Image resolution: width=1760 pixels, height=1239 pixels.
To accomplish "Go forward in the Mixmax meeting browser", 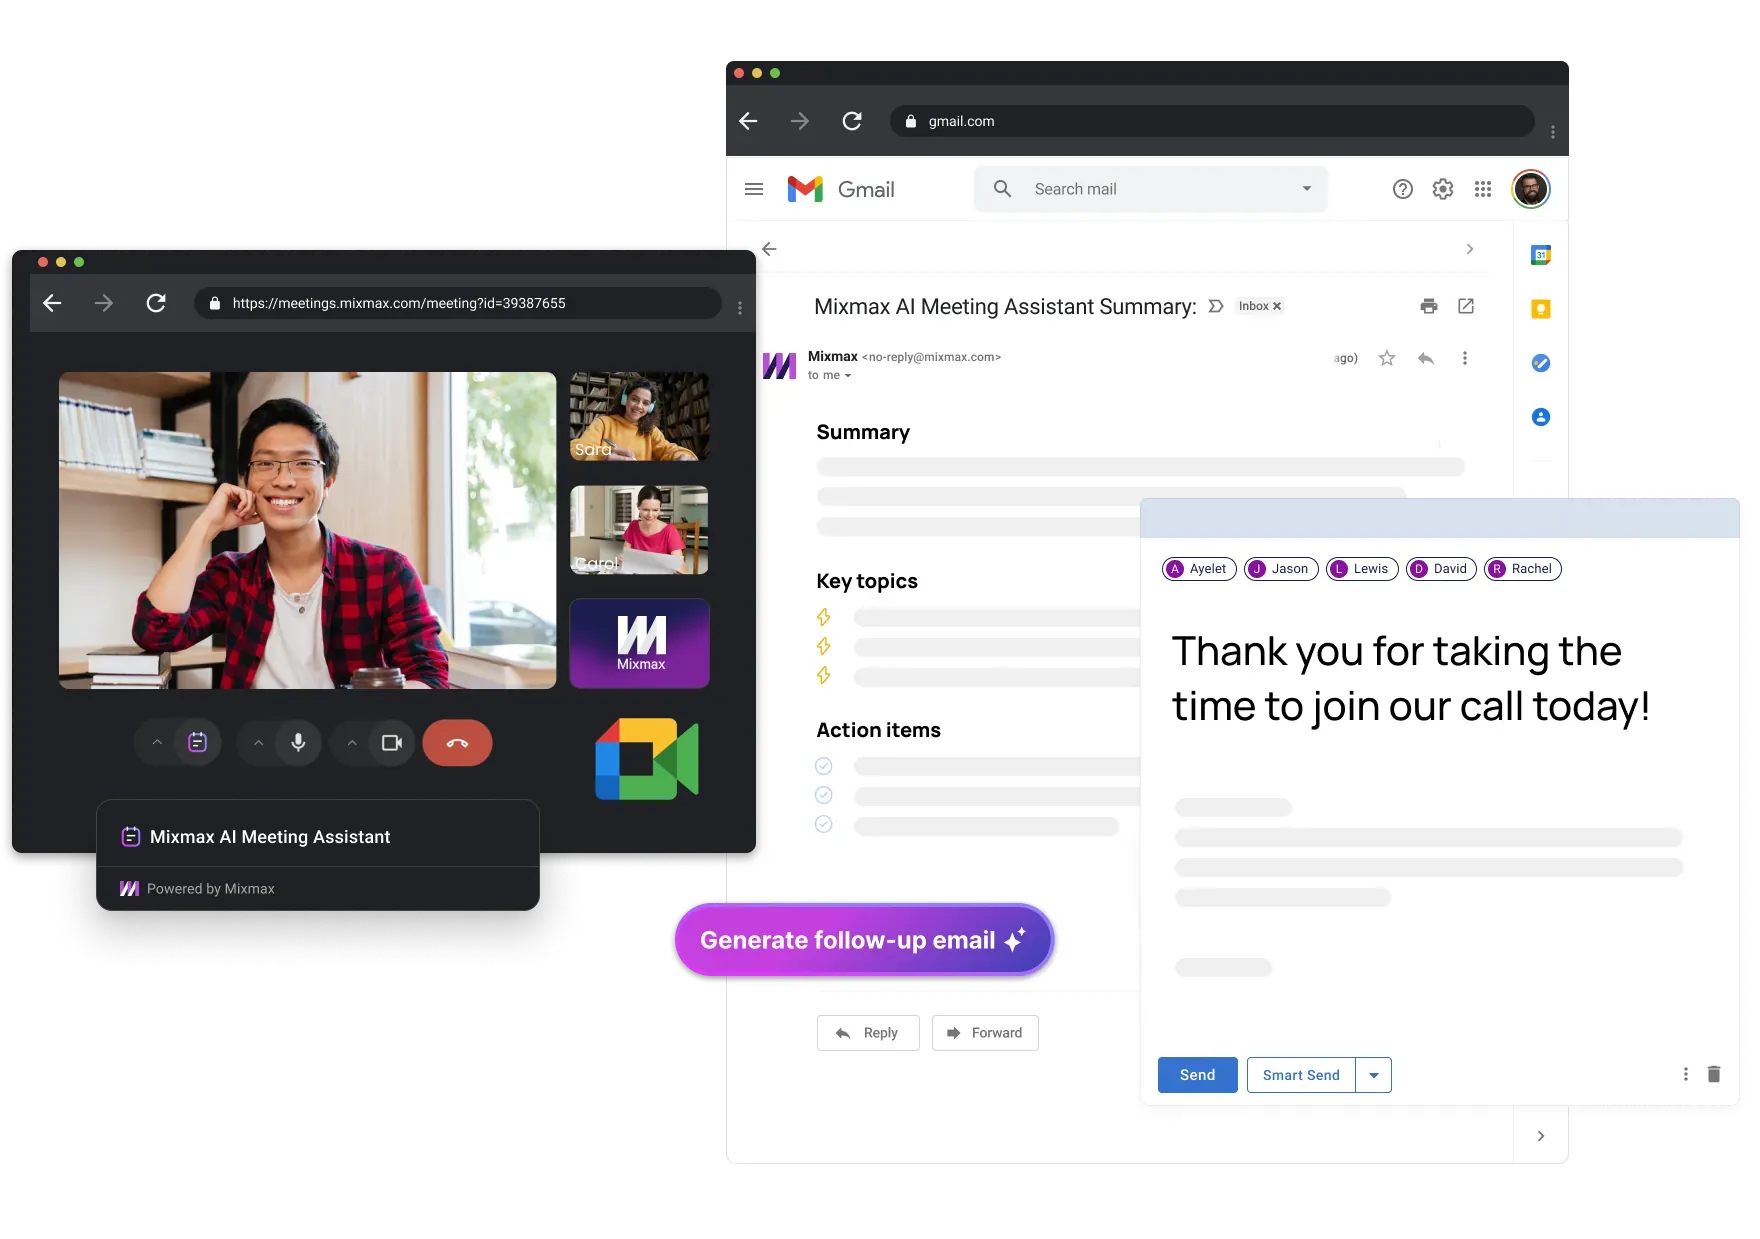I will click(104, 303).
